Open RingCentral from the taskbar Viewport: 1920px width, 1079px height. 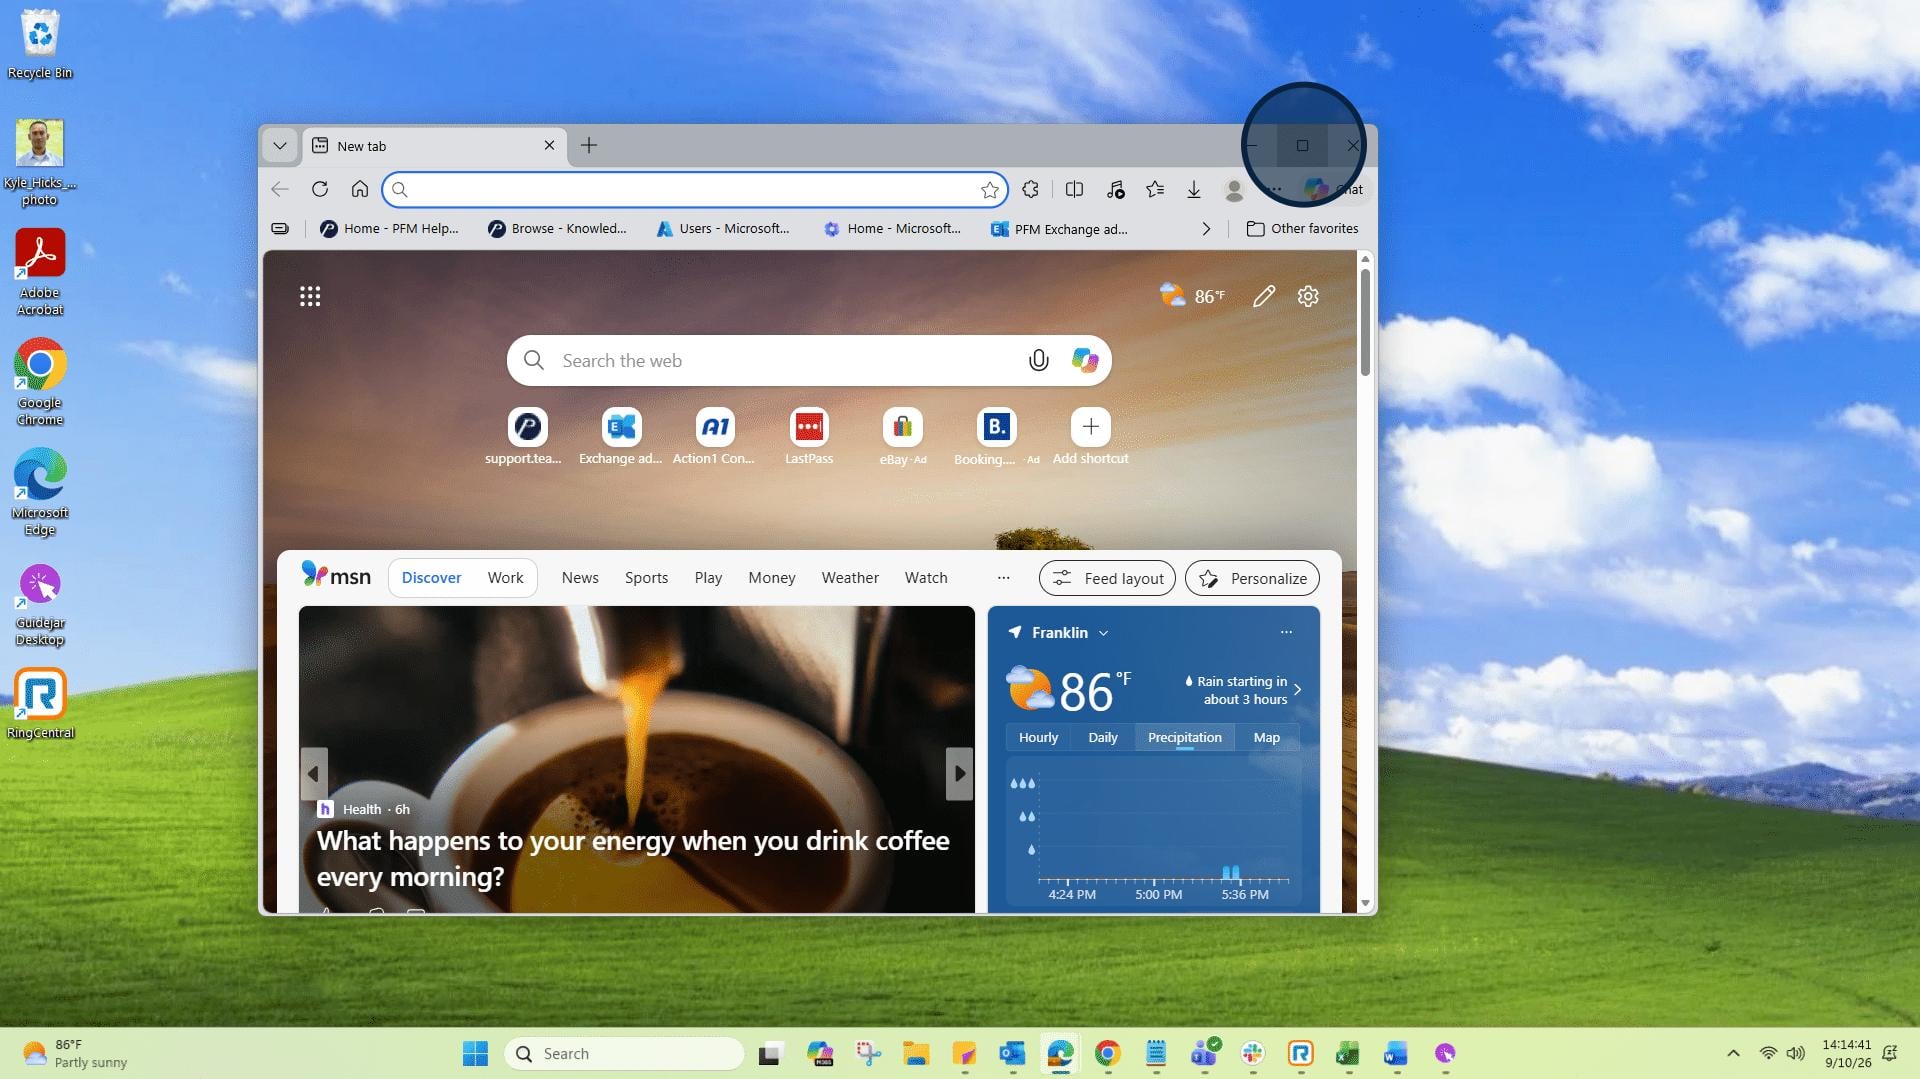[1300, 1053]
